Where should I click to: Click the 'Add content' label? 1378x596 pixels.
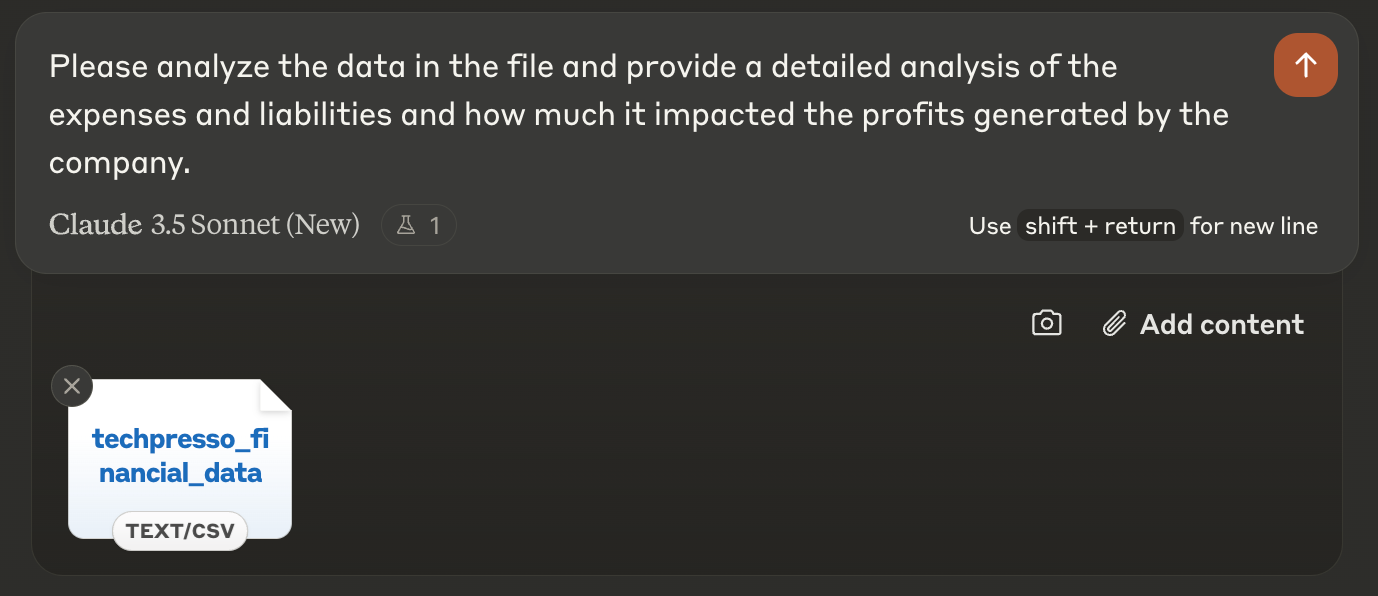pos(1222,324)
